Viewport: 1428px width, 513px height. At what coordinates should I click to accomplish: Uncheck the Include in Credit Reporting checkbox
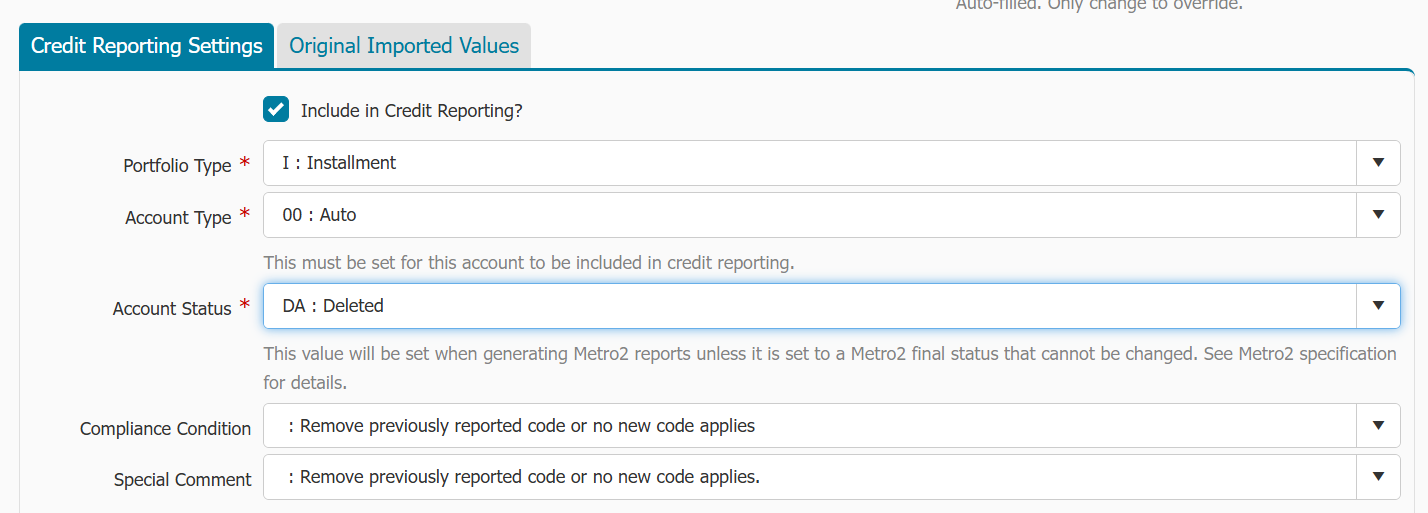[276, 110]
